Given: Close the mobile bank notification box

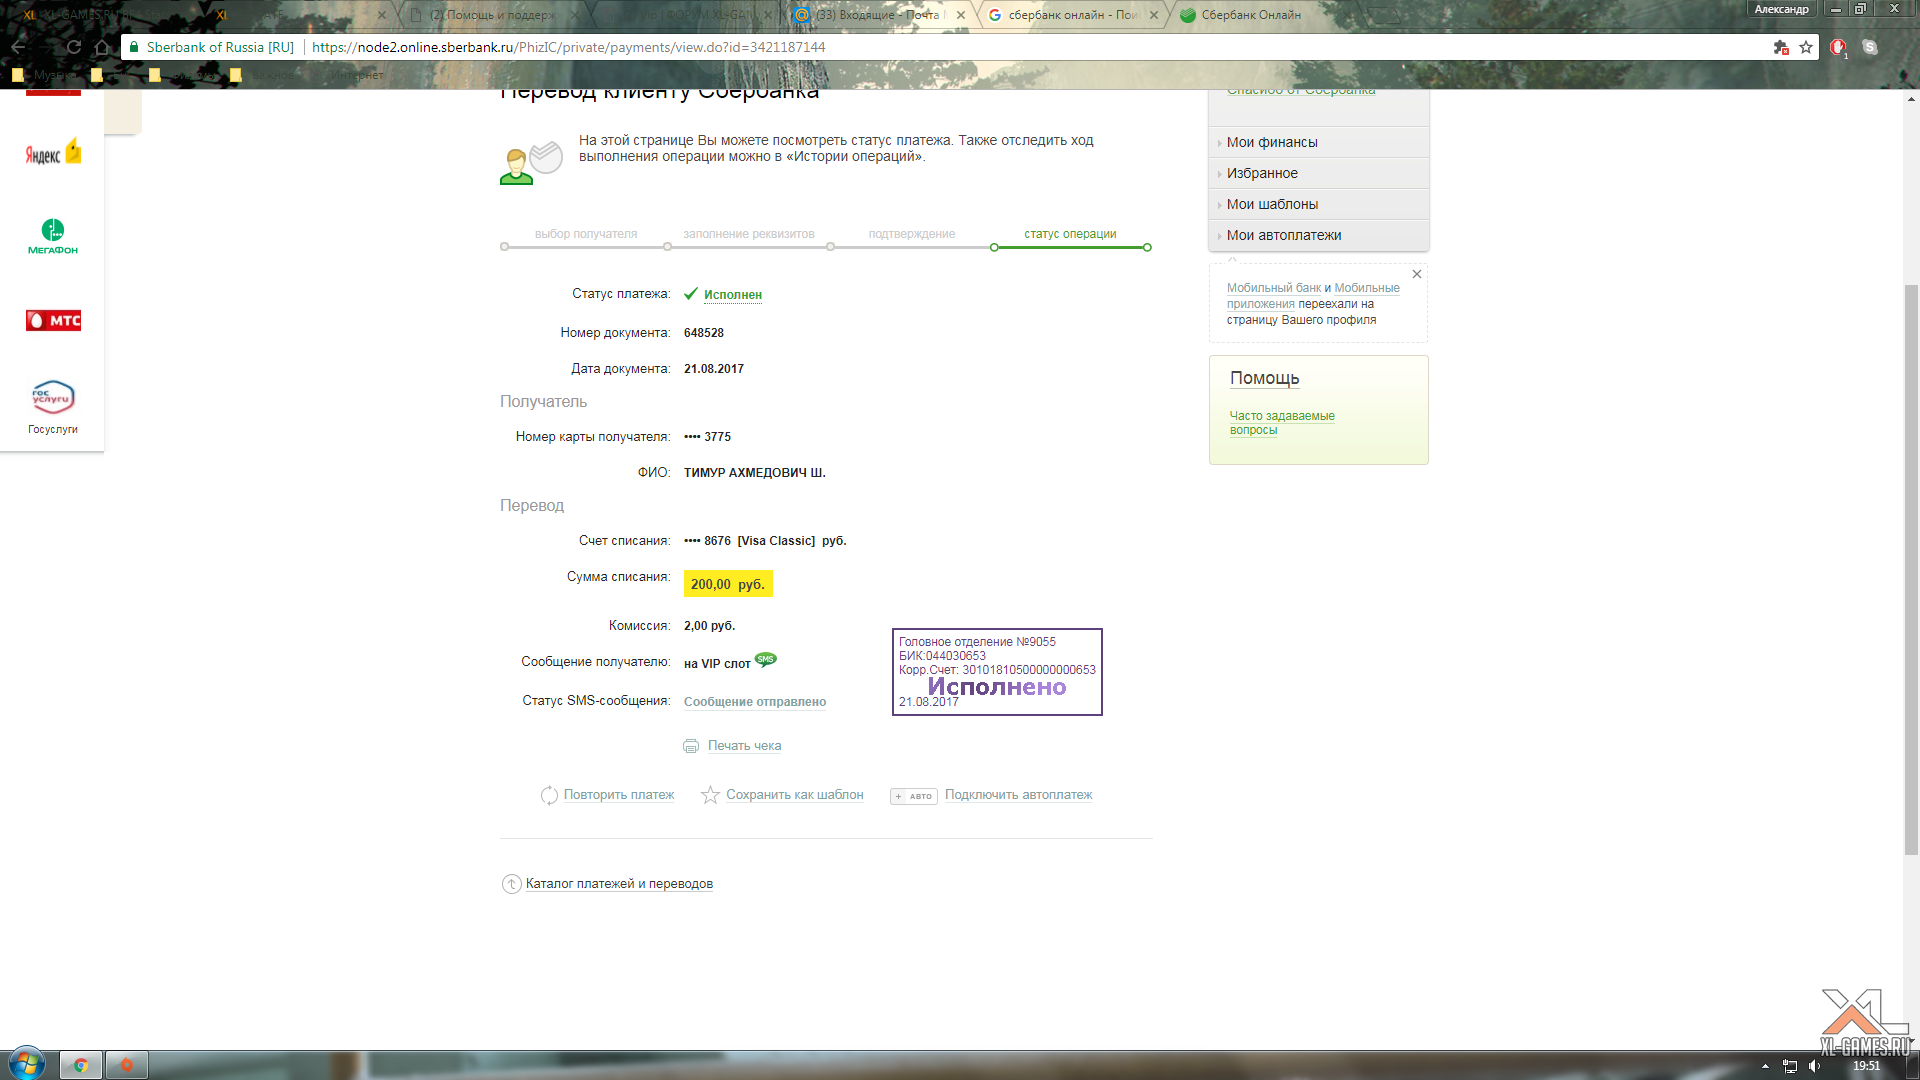Looking at the screenshot, I should pyautogui.click(x=1416, y=274).
